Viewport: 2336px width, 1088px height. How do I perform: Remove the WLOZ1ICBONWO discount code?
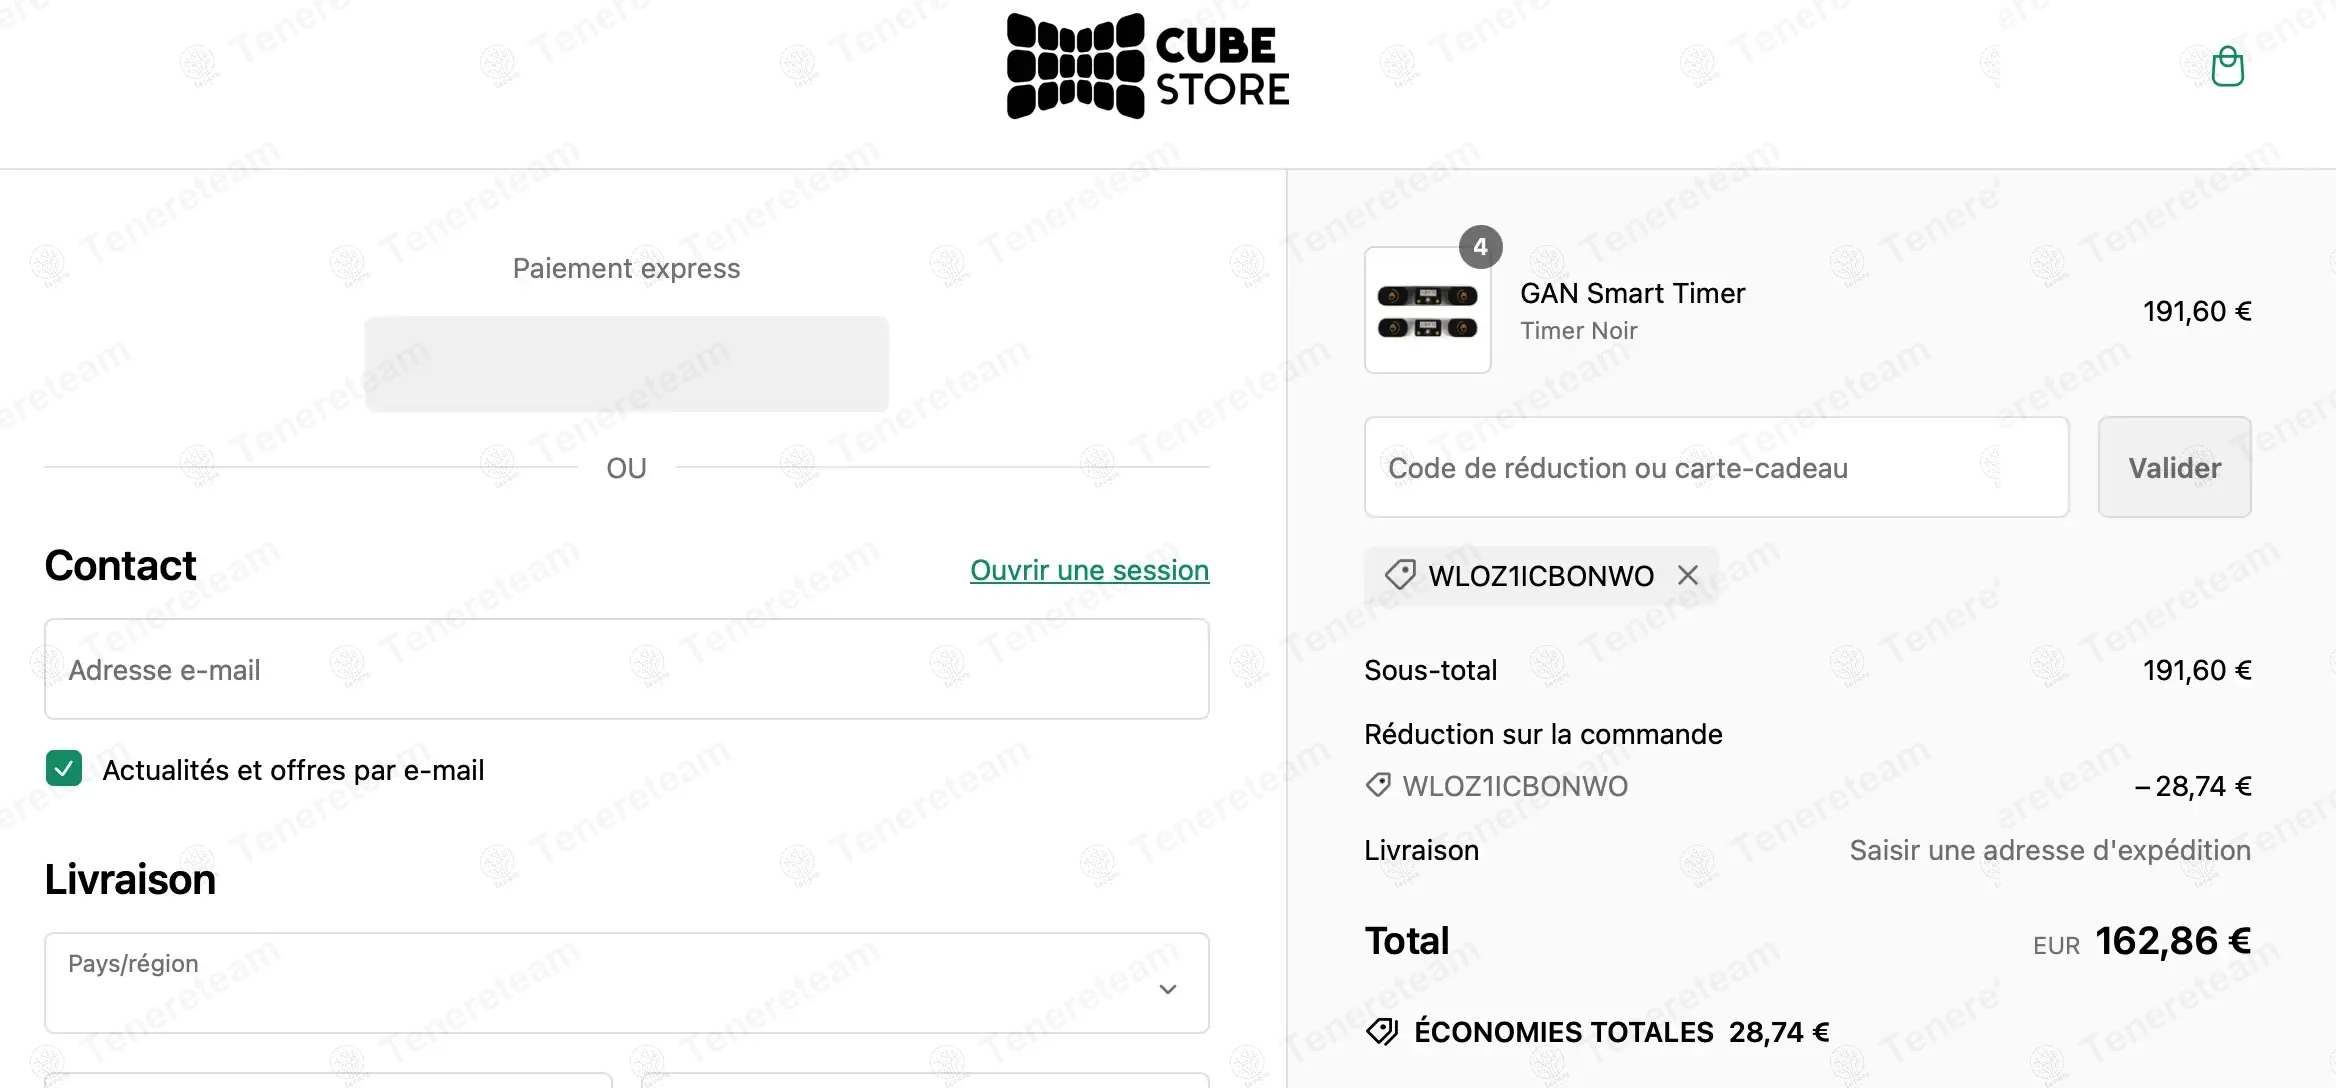pos(1688,575)
